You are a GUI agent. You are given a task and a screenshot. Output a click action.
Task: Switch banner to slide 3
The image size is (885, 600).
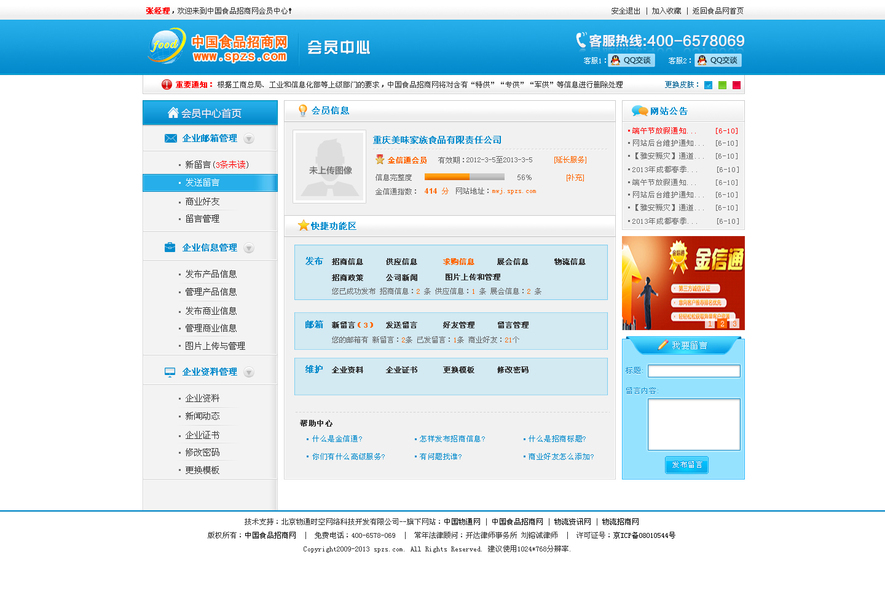[734, 324]
